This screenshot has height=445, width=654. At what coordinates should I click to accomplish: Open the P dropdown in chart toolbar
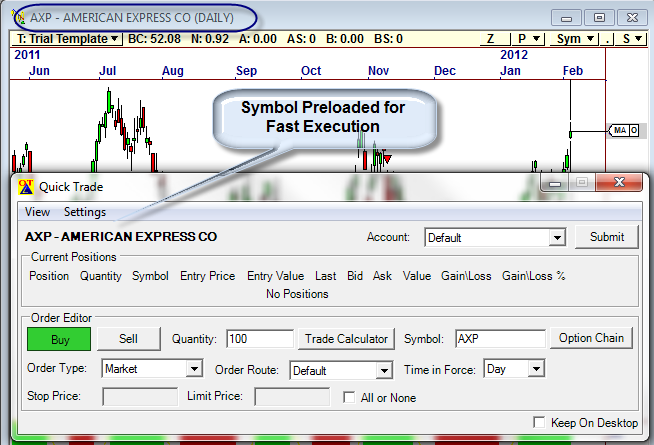pos(528,39)
